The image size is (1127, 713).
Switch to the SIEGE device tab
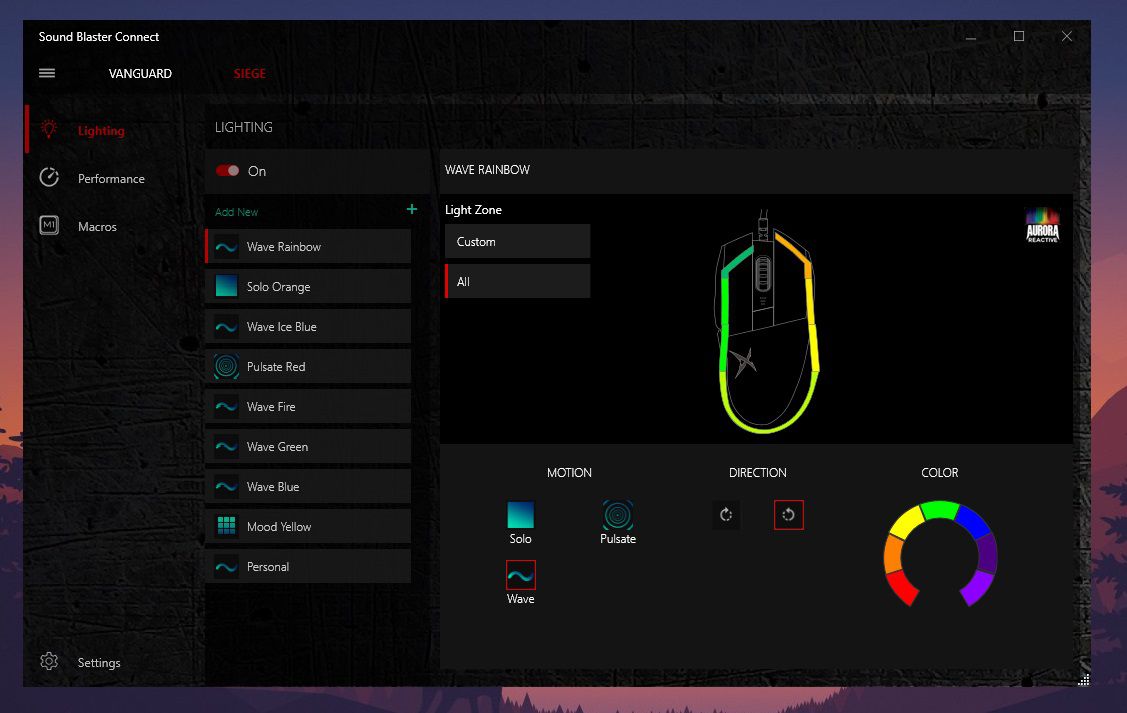coord(249,73)
